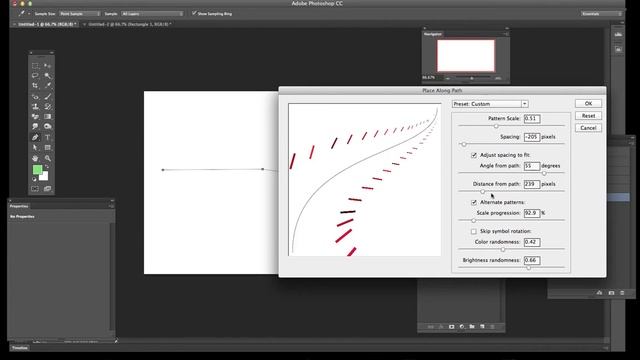Click the Navigator zoom slider
This screenshot has height=360, width=640.
pyautogui.click(x=472, y=78)
